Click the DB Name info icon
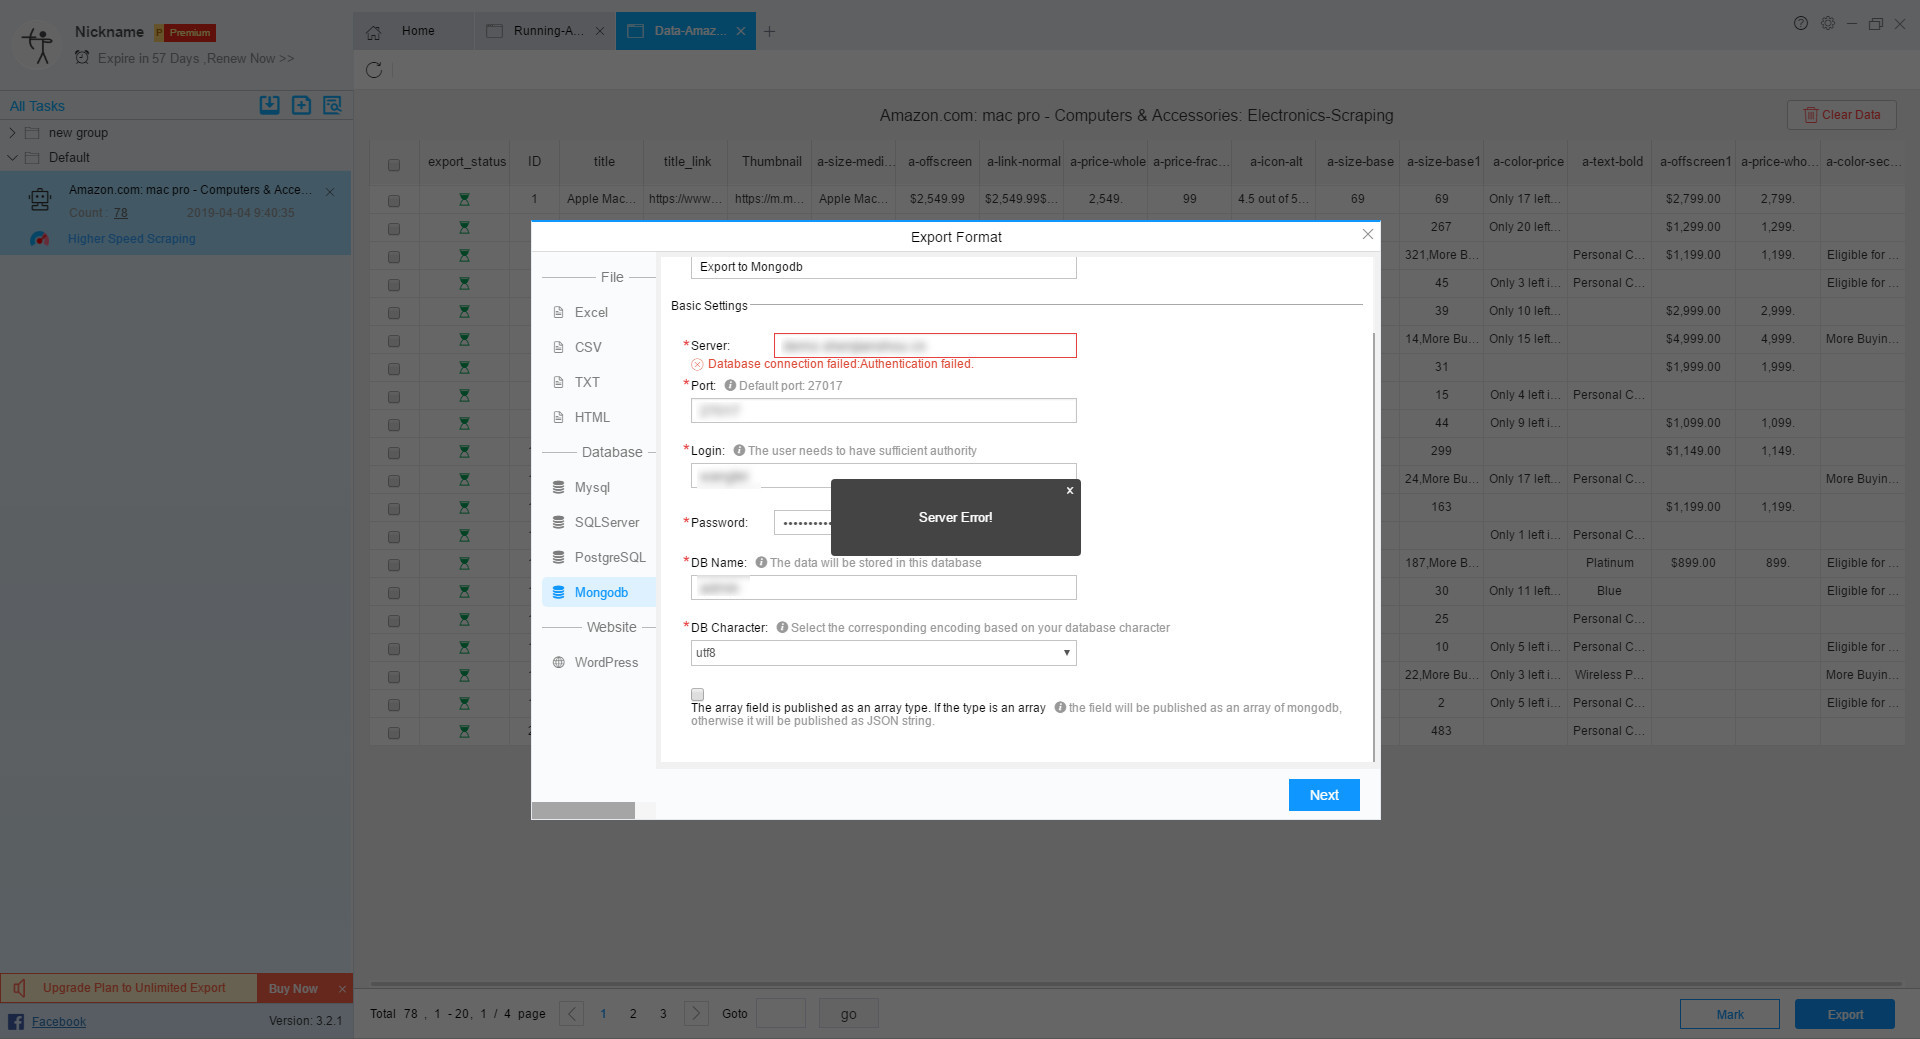 (x=761, y=562)
